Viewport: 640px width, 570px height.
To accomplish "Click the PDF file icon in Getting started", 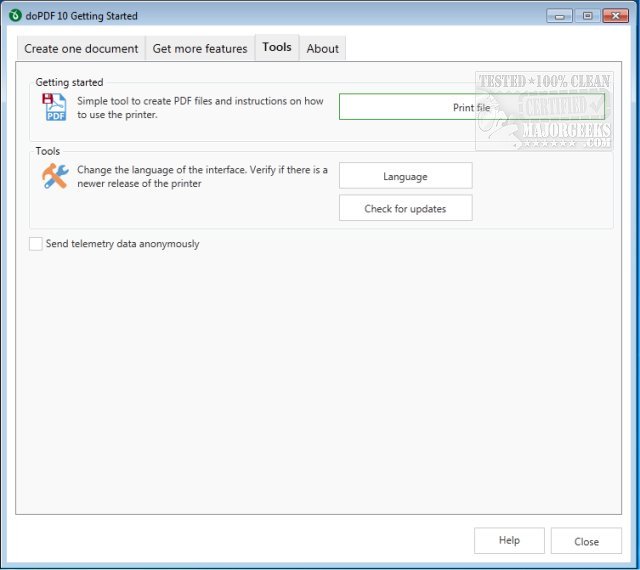I will [54, 107].
